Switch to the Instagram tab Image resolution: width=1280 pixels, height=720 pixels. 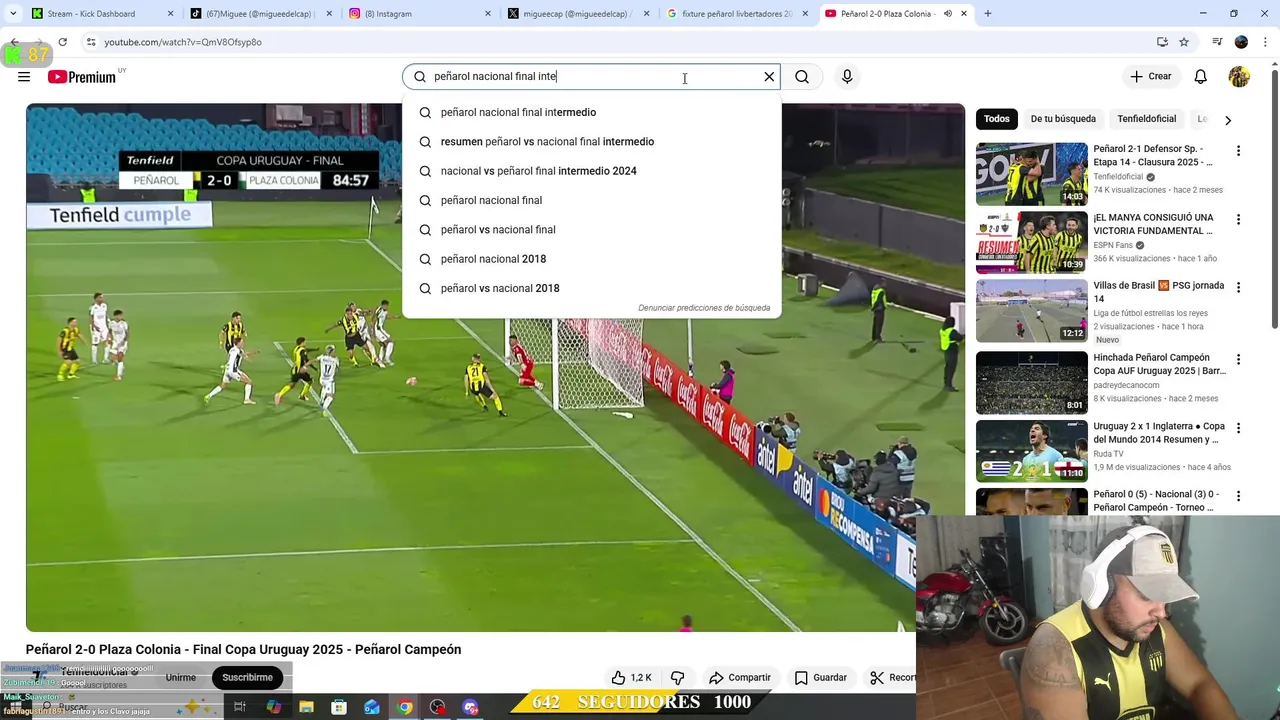[x=420, y=14]
